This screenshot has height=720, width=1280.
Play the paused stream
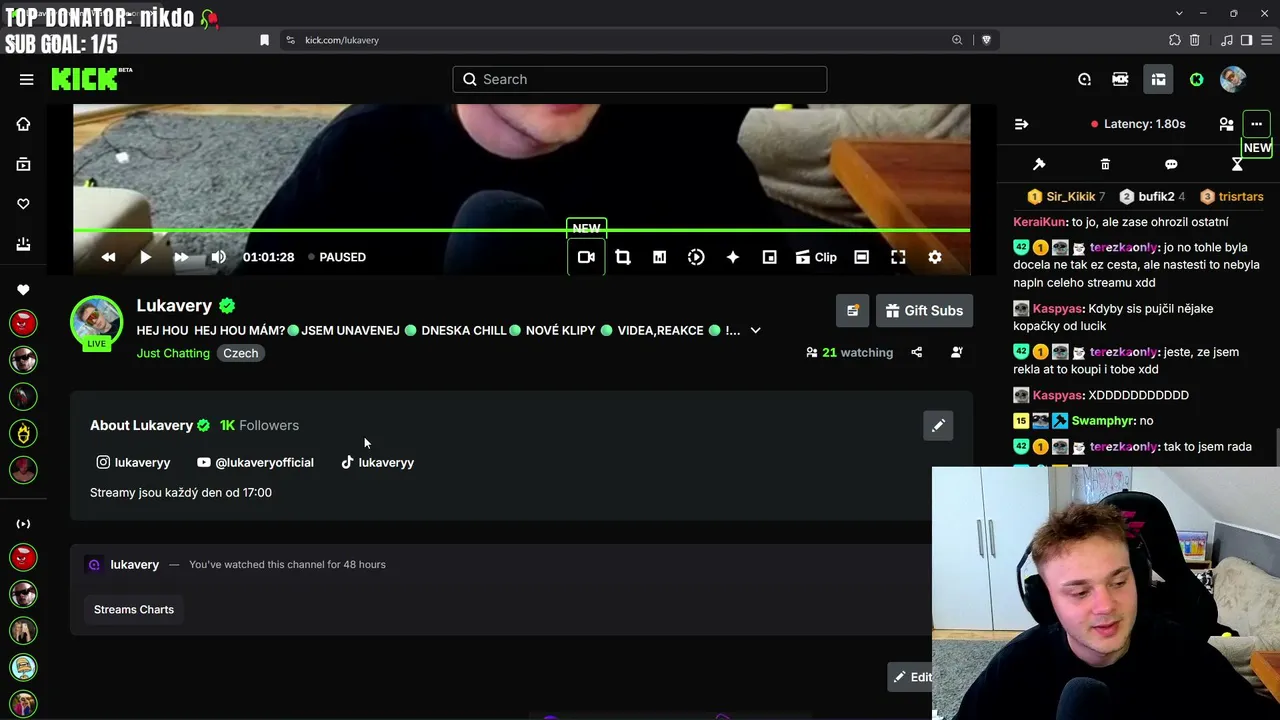(x=145, y=257)
